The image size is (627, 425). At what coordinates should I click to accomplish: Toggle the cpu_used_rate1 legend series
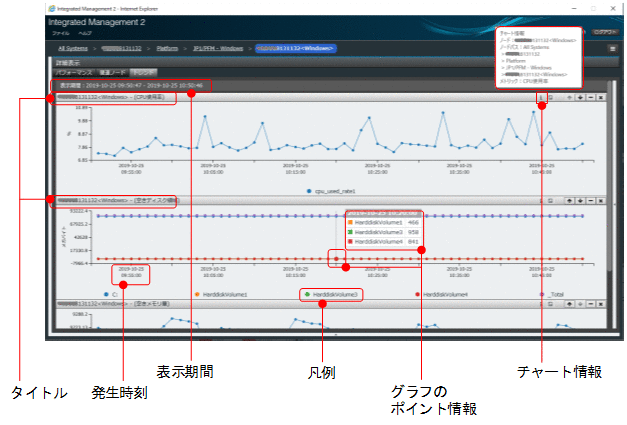[331, 191]
